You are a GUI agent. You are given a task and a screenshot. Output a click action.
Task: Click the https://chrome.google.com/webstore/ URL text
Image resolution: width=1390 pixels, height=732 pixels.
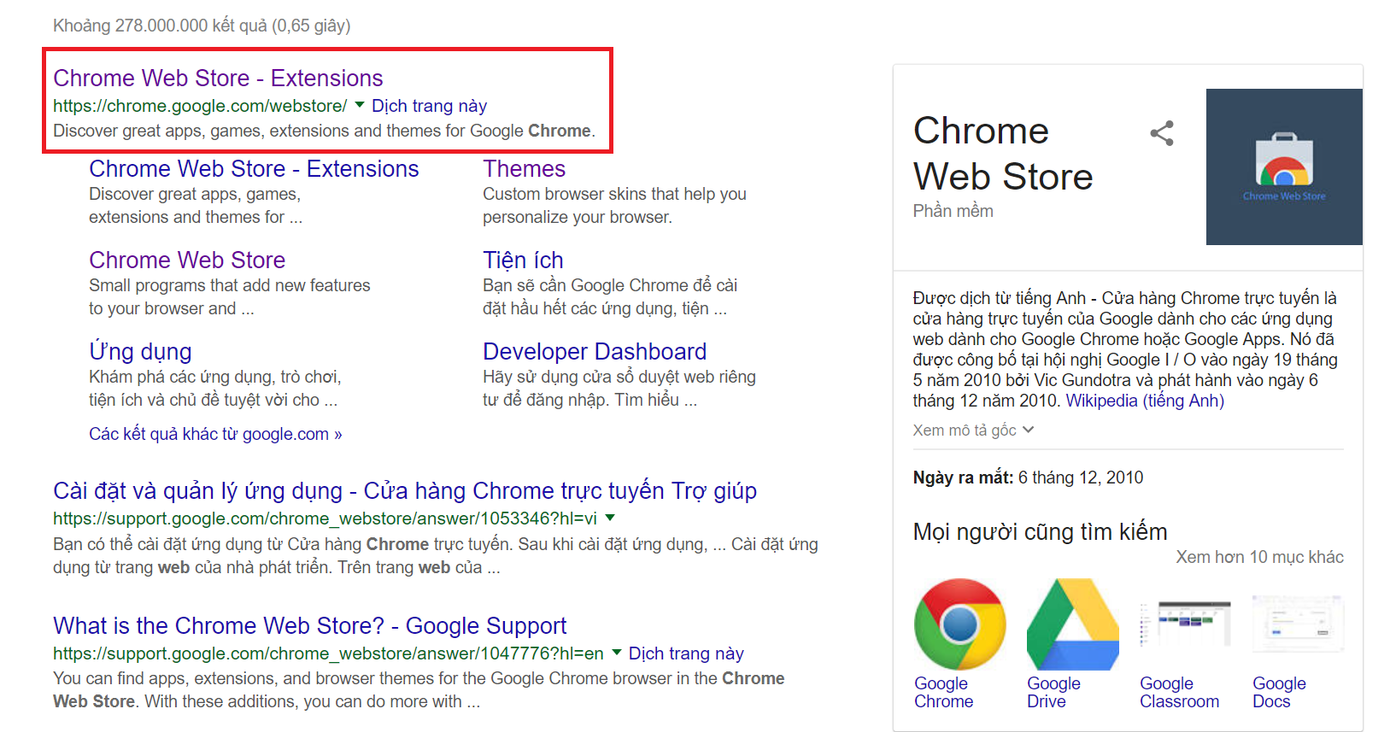coord(200,105)
